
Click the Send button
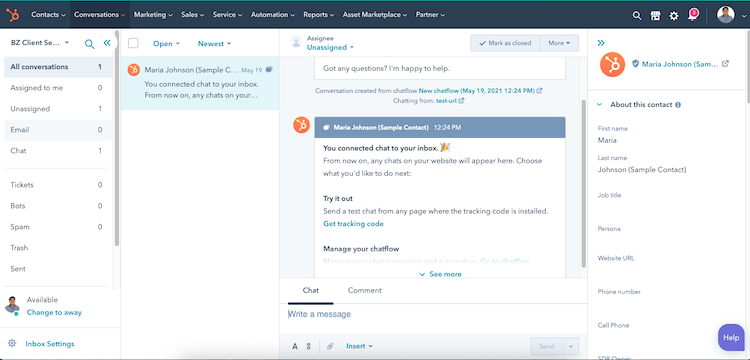click(547, 346)
